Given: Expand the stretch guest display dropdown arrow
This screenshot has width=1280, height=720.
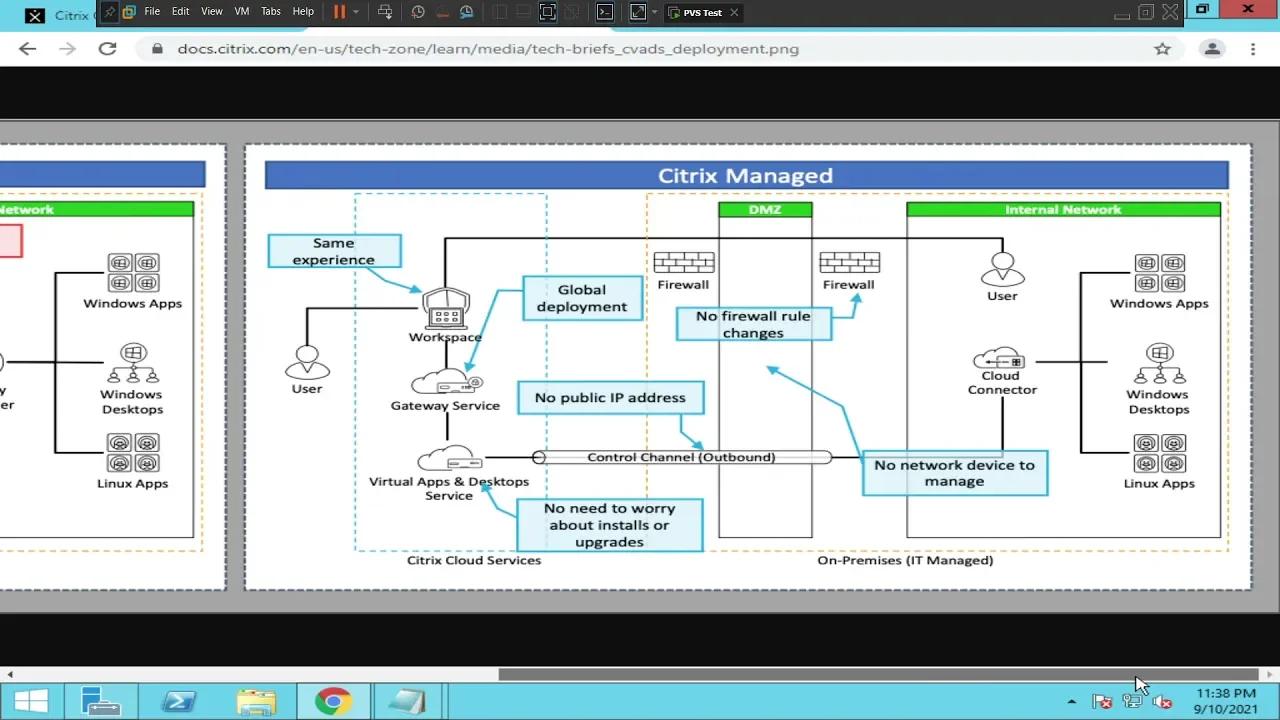Looking at the screenshot, I should pos(655,12).
